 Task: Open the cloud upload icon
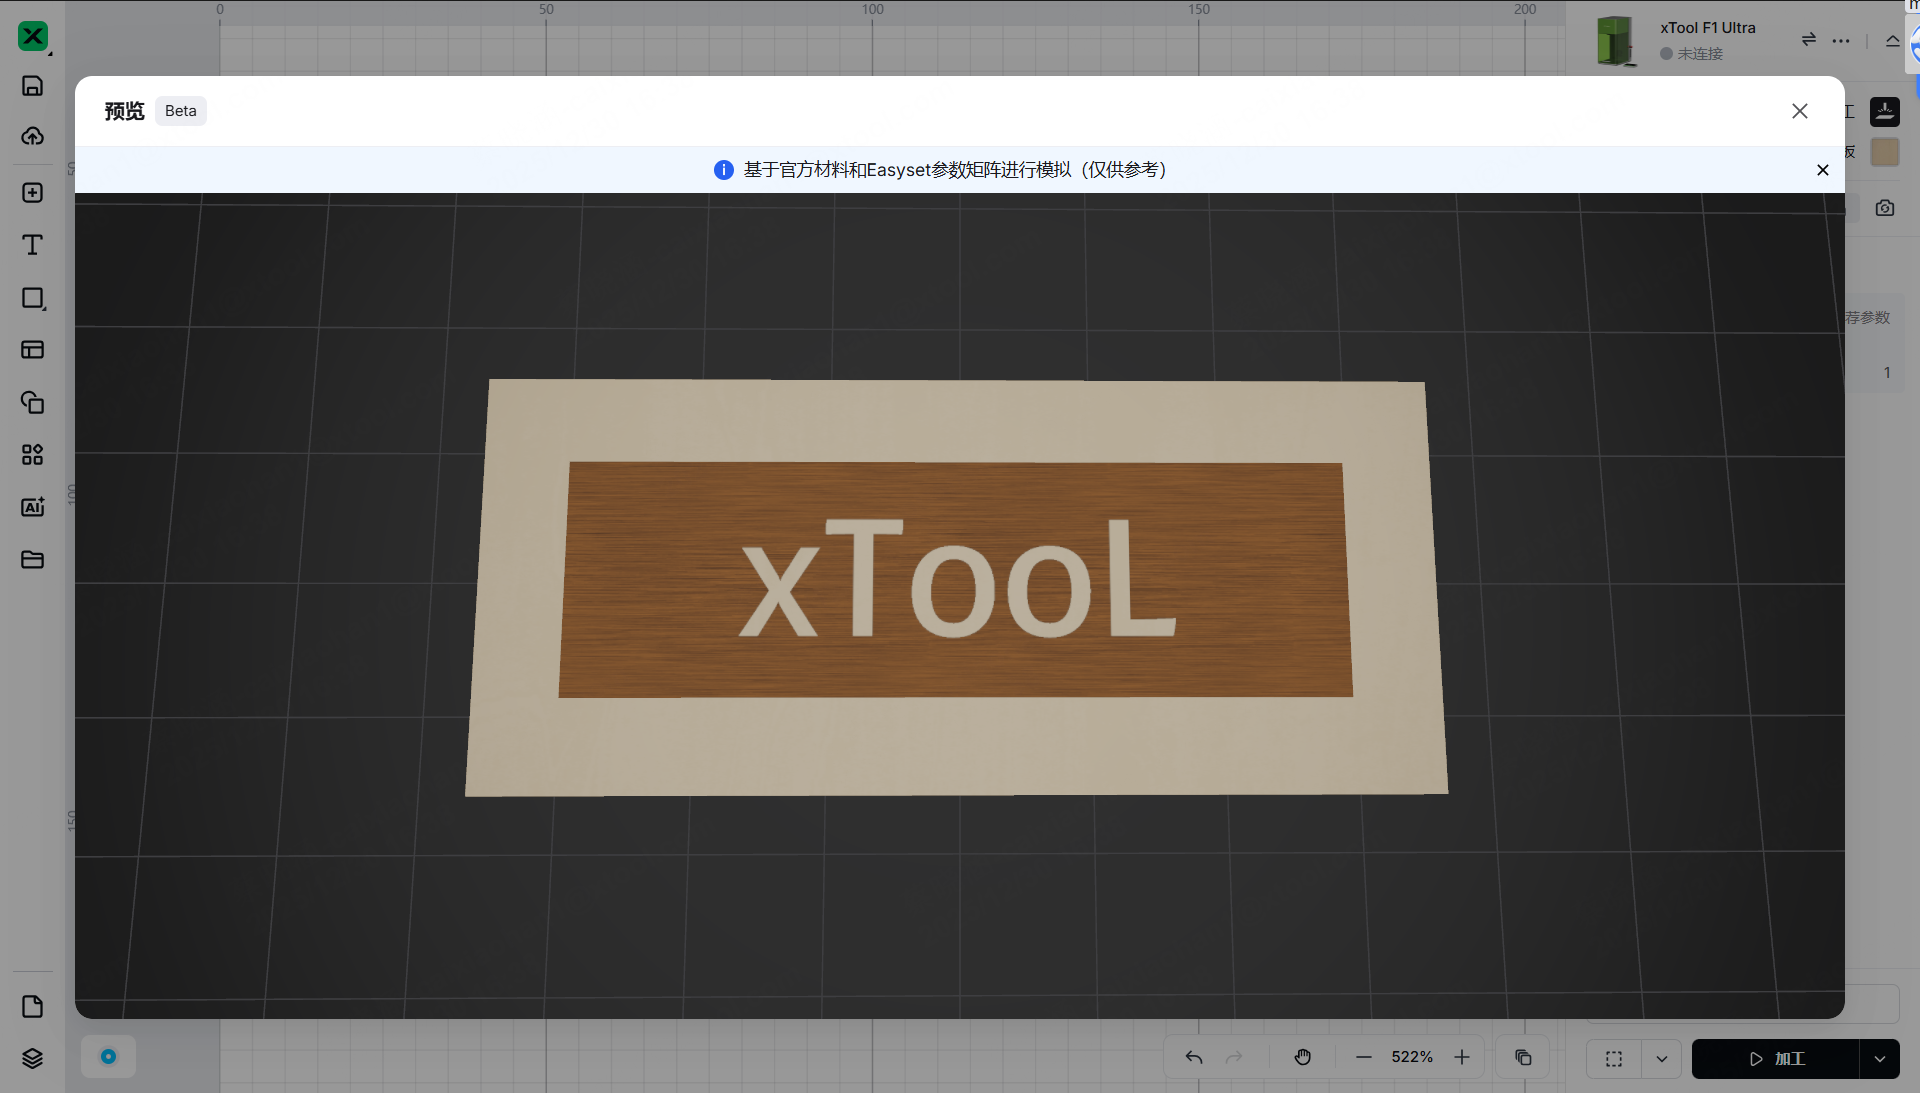point(32,136)
